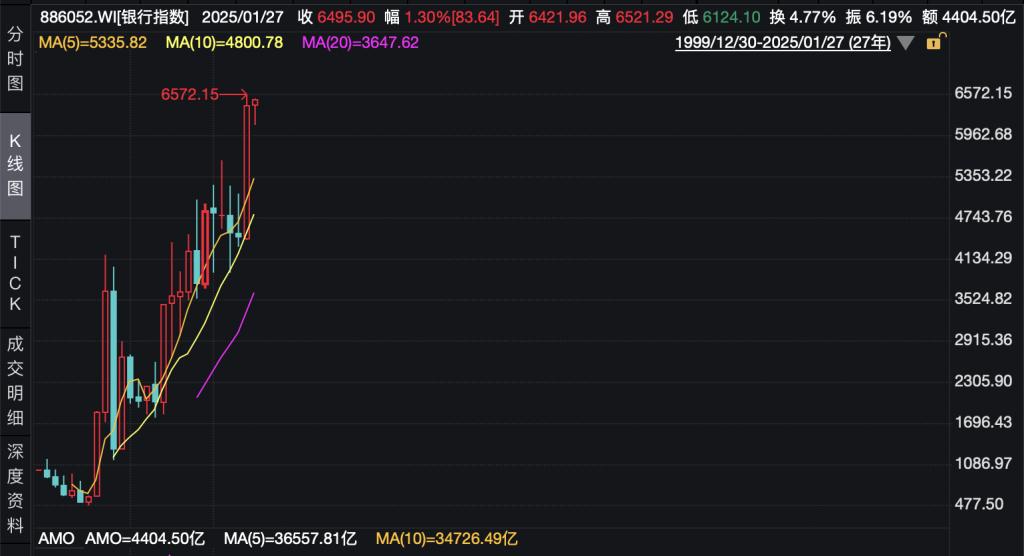The width and height of the screenshot is (1024, 556).
Task: Click the 5353.22 price axis label
Action: click(x=983, y=175)
